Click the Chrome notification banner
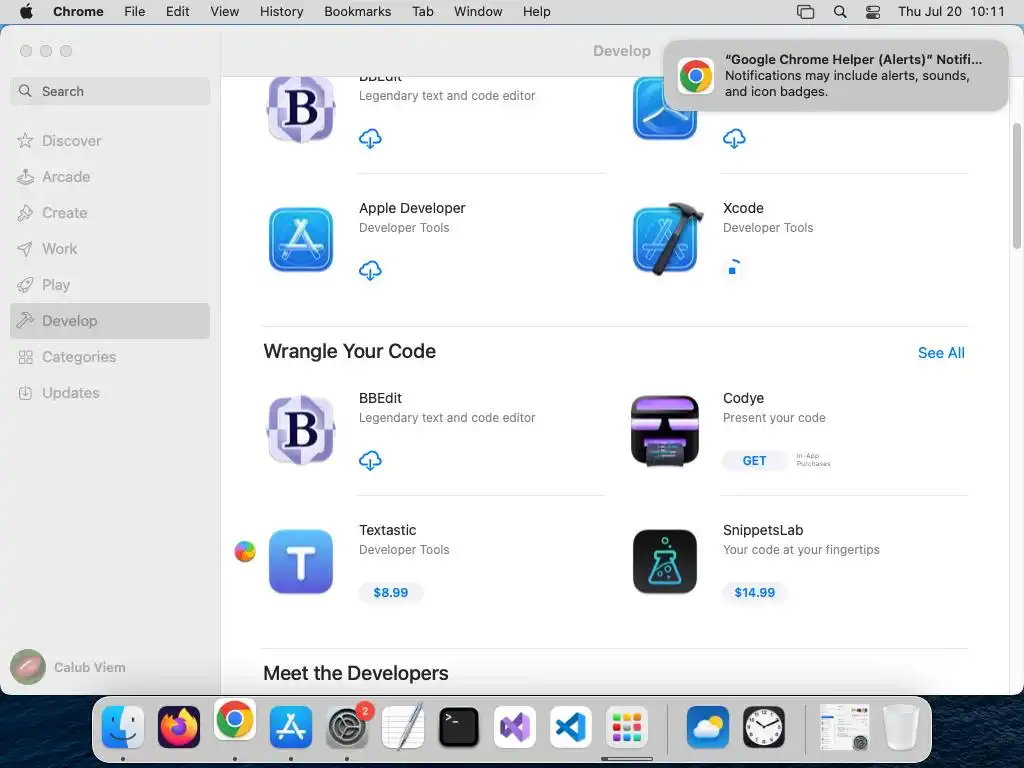The image size is (1024, 768). click(x=835, y=75)
